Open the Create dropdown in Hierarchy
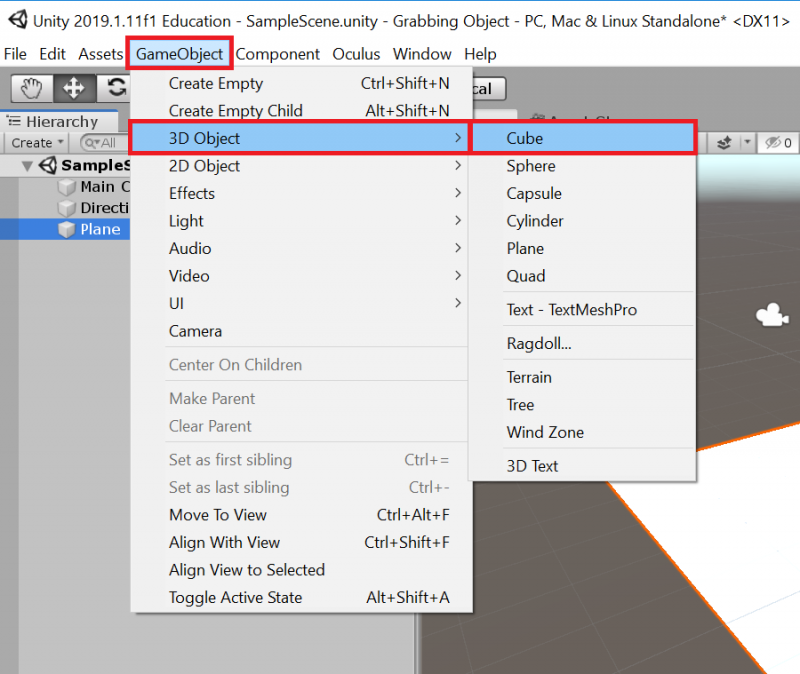 37,143
